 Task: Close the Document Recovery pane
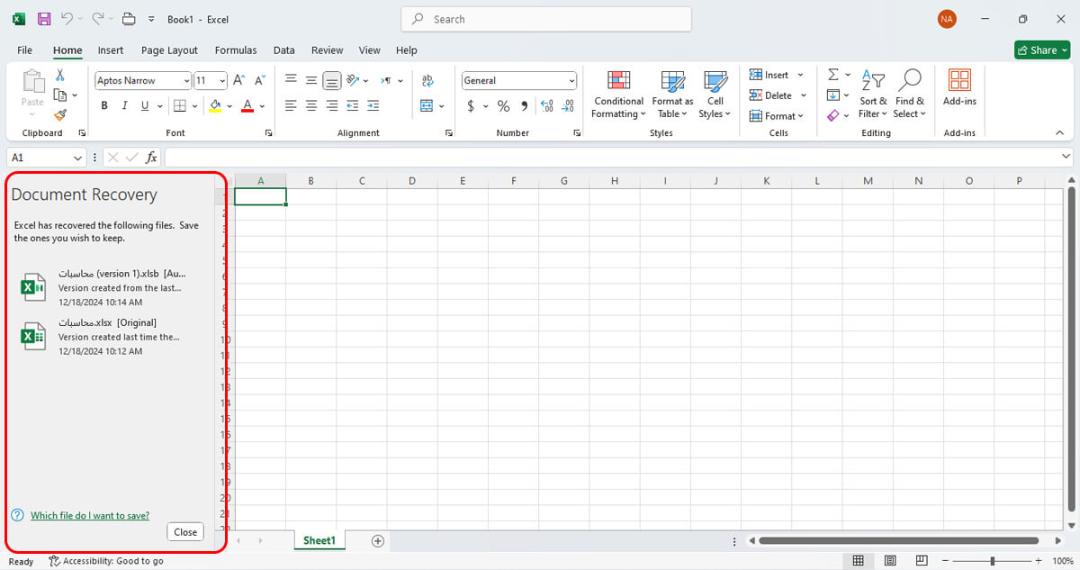click(x=185, y=531)
